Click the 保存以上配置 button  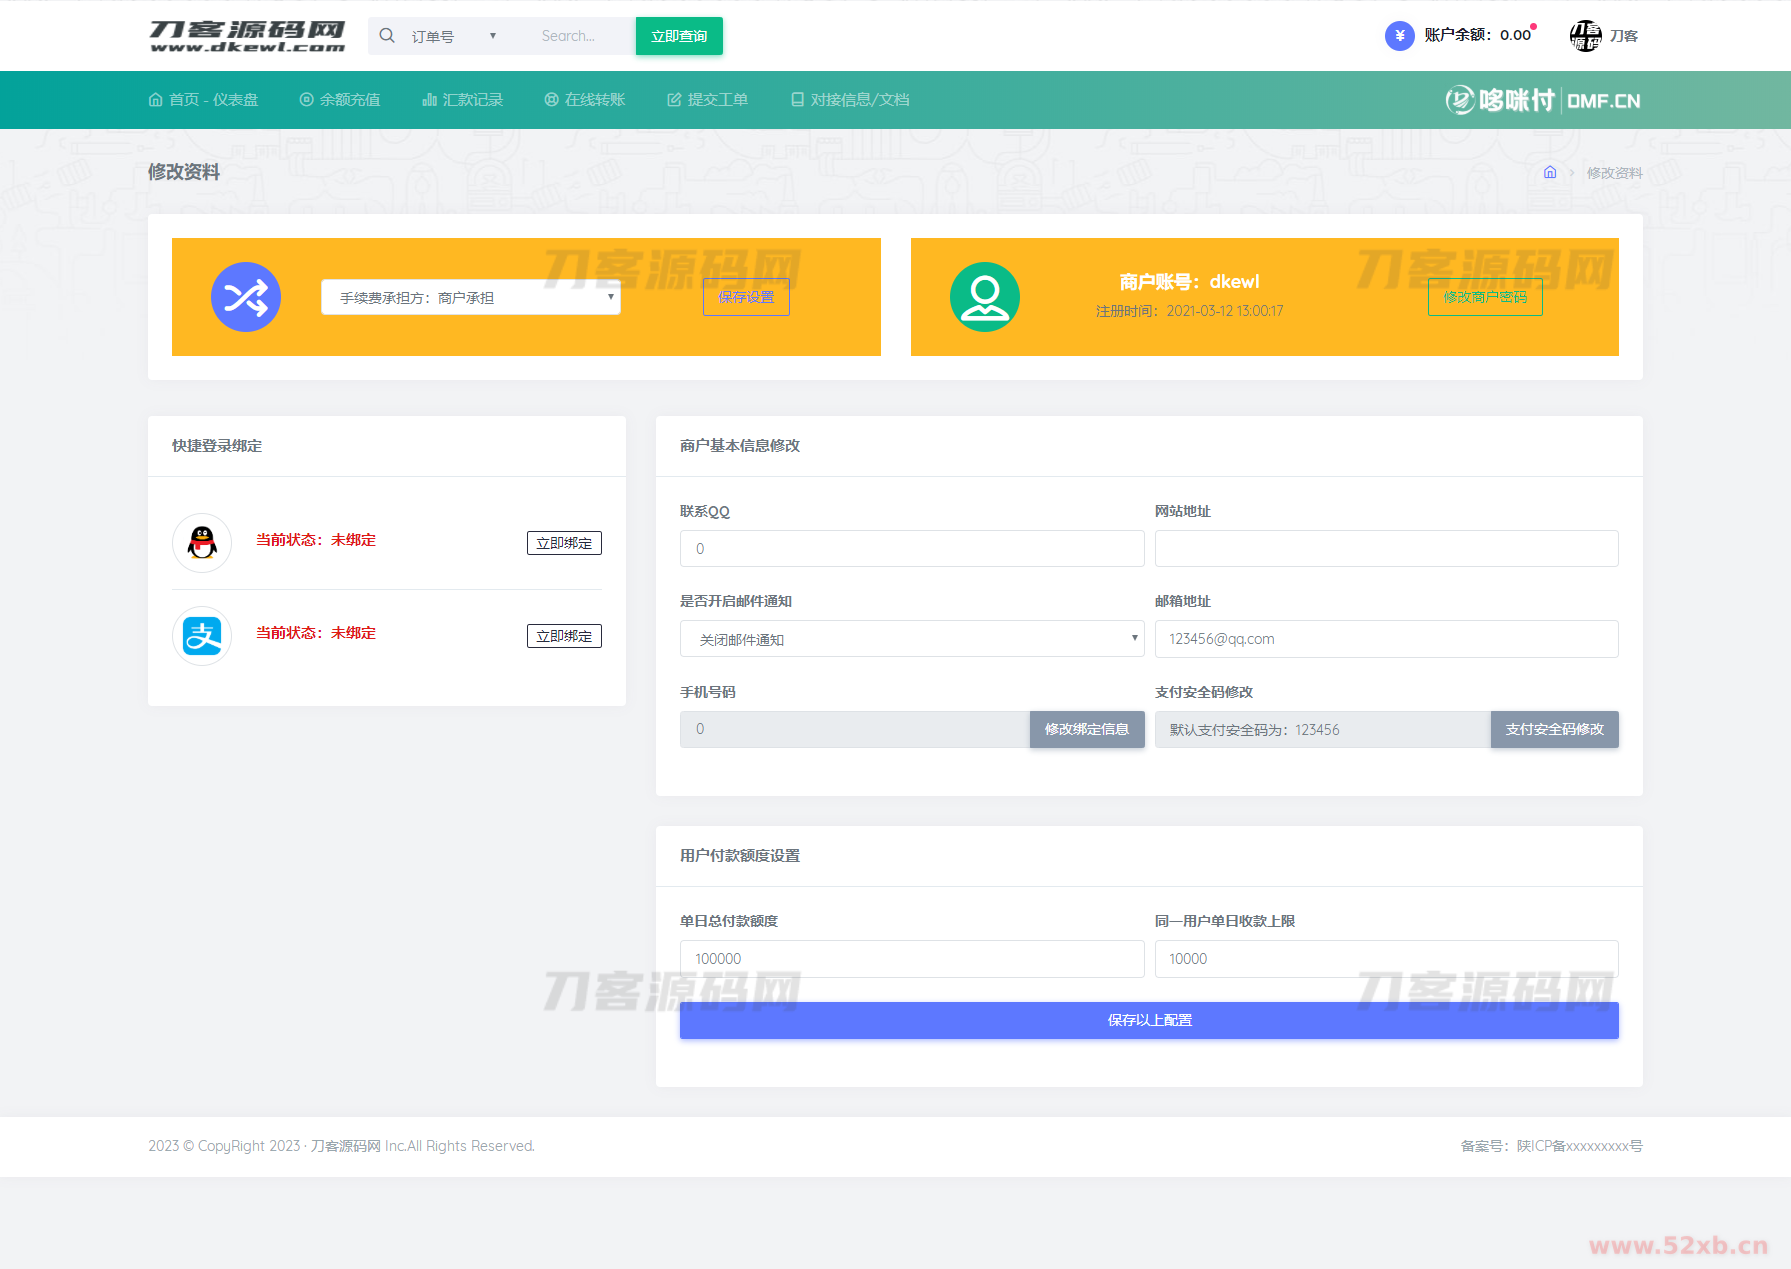[x=1149, y=1020]
